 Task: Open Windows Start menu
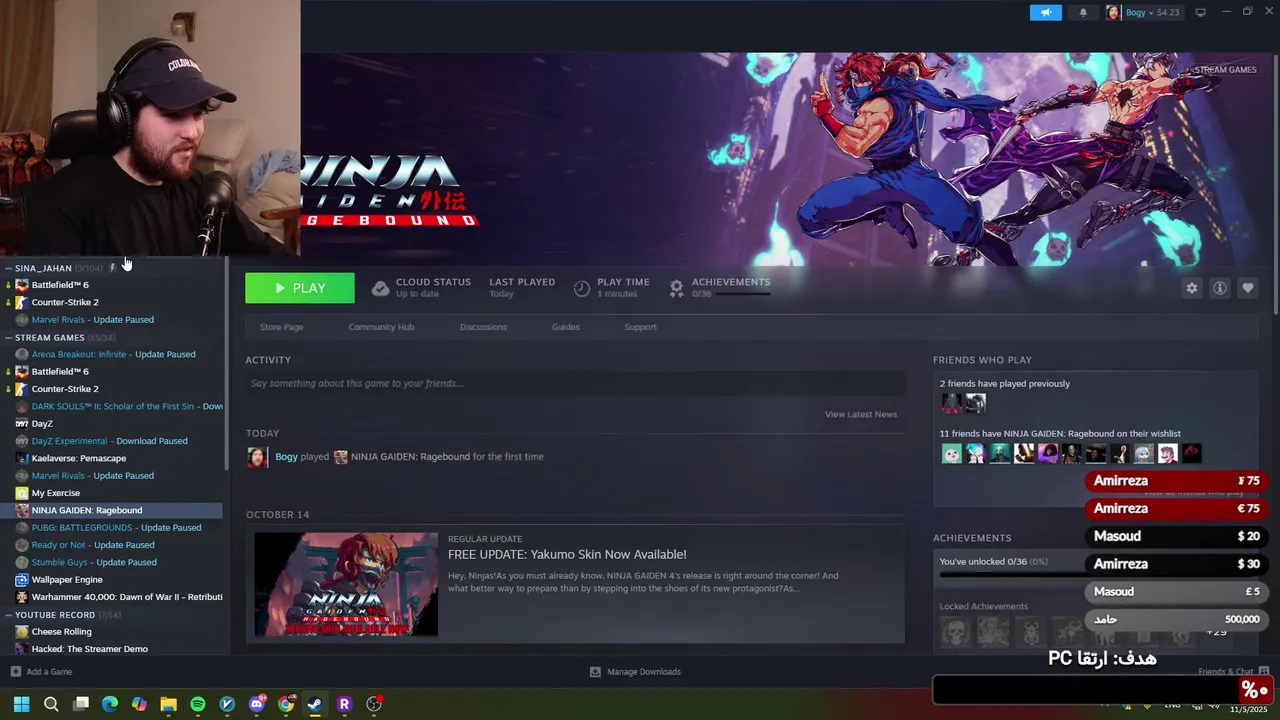coord(21,704)
